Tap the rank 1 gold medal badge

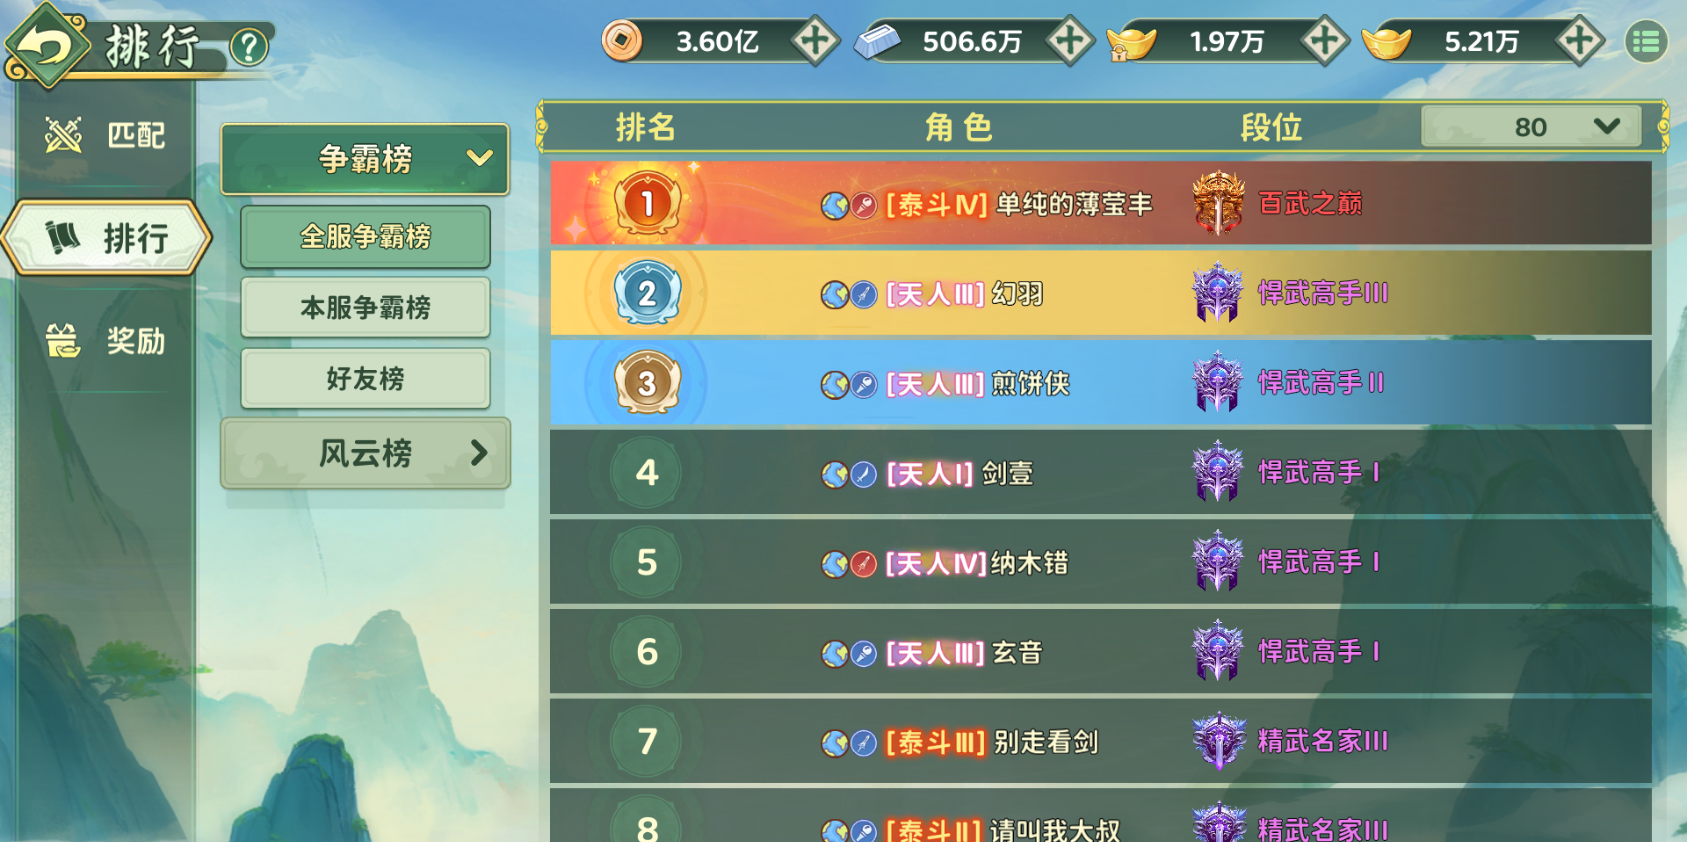click(x=647, y=204)
